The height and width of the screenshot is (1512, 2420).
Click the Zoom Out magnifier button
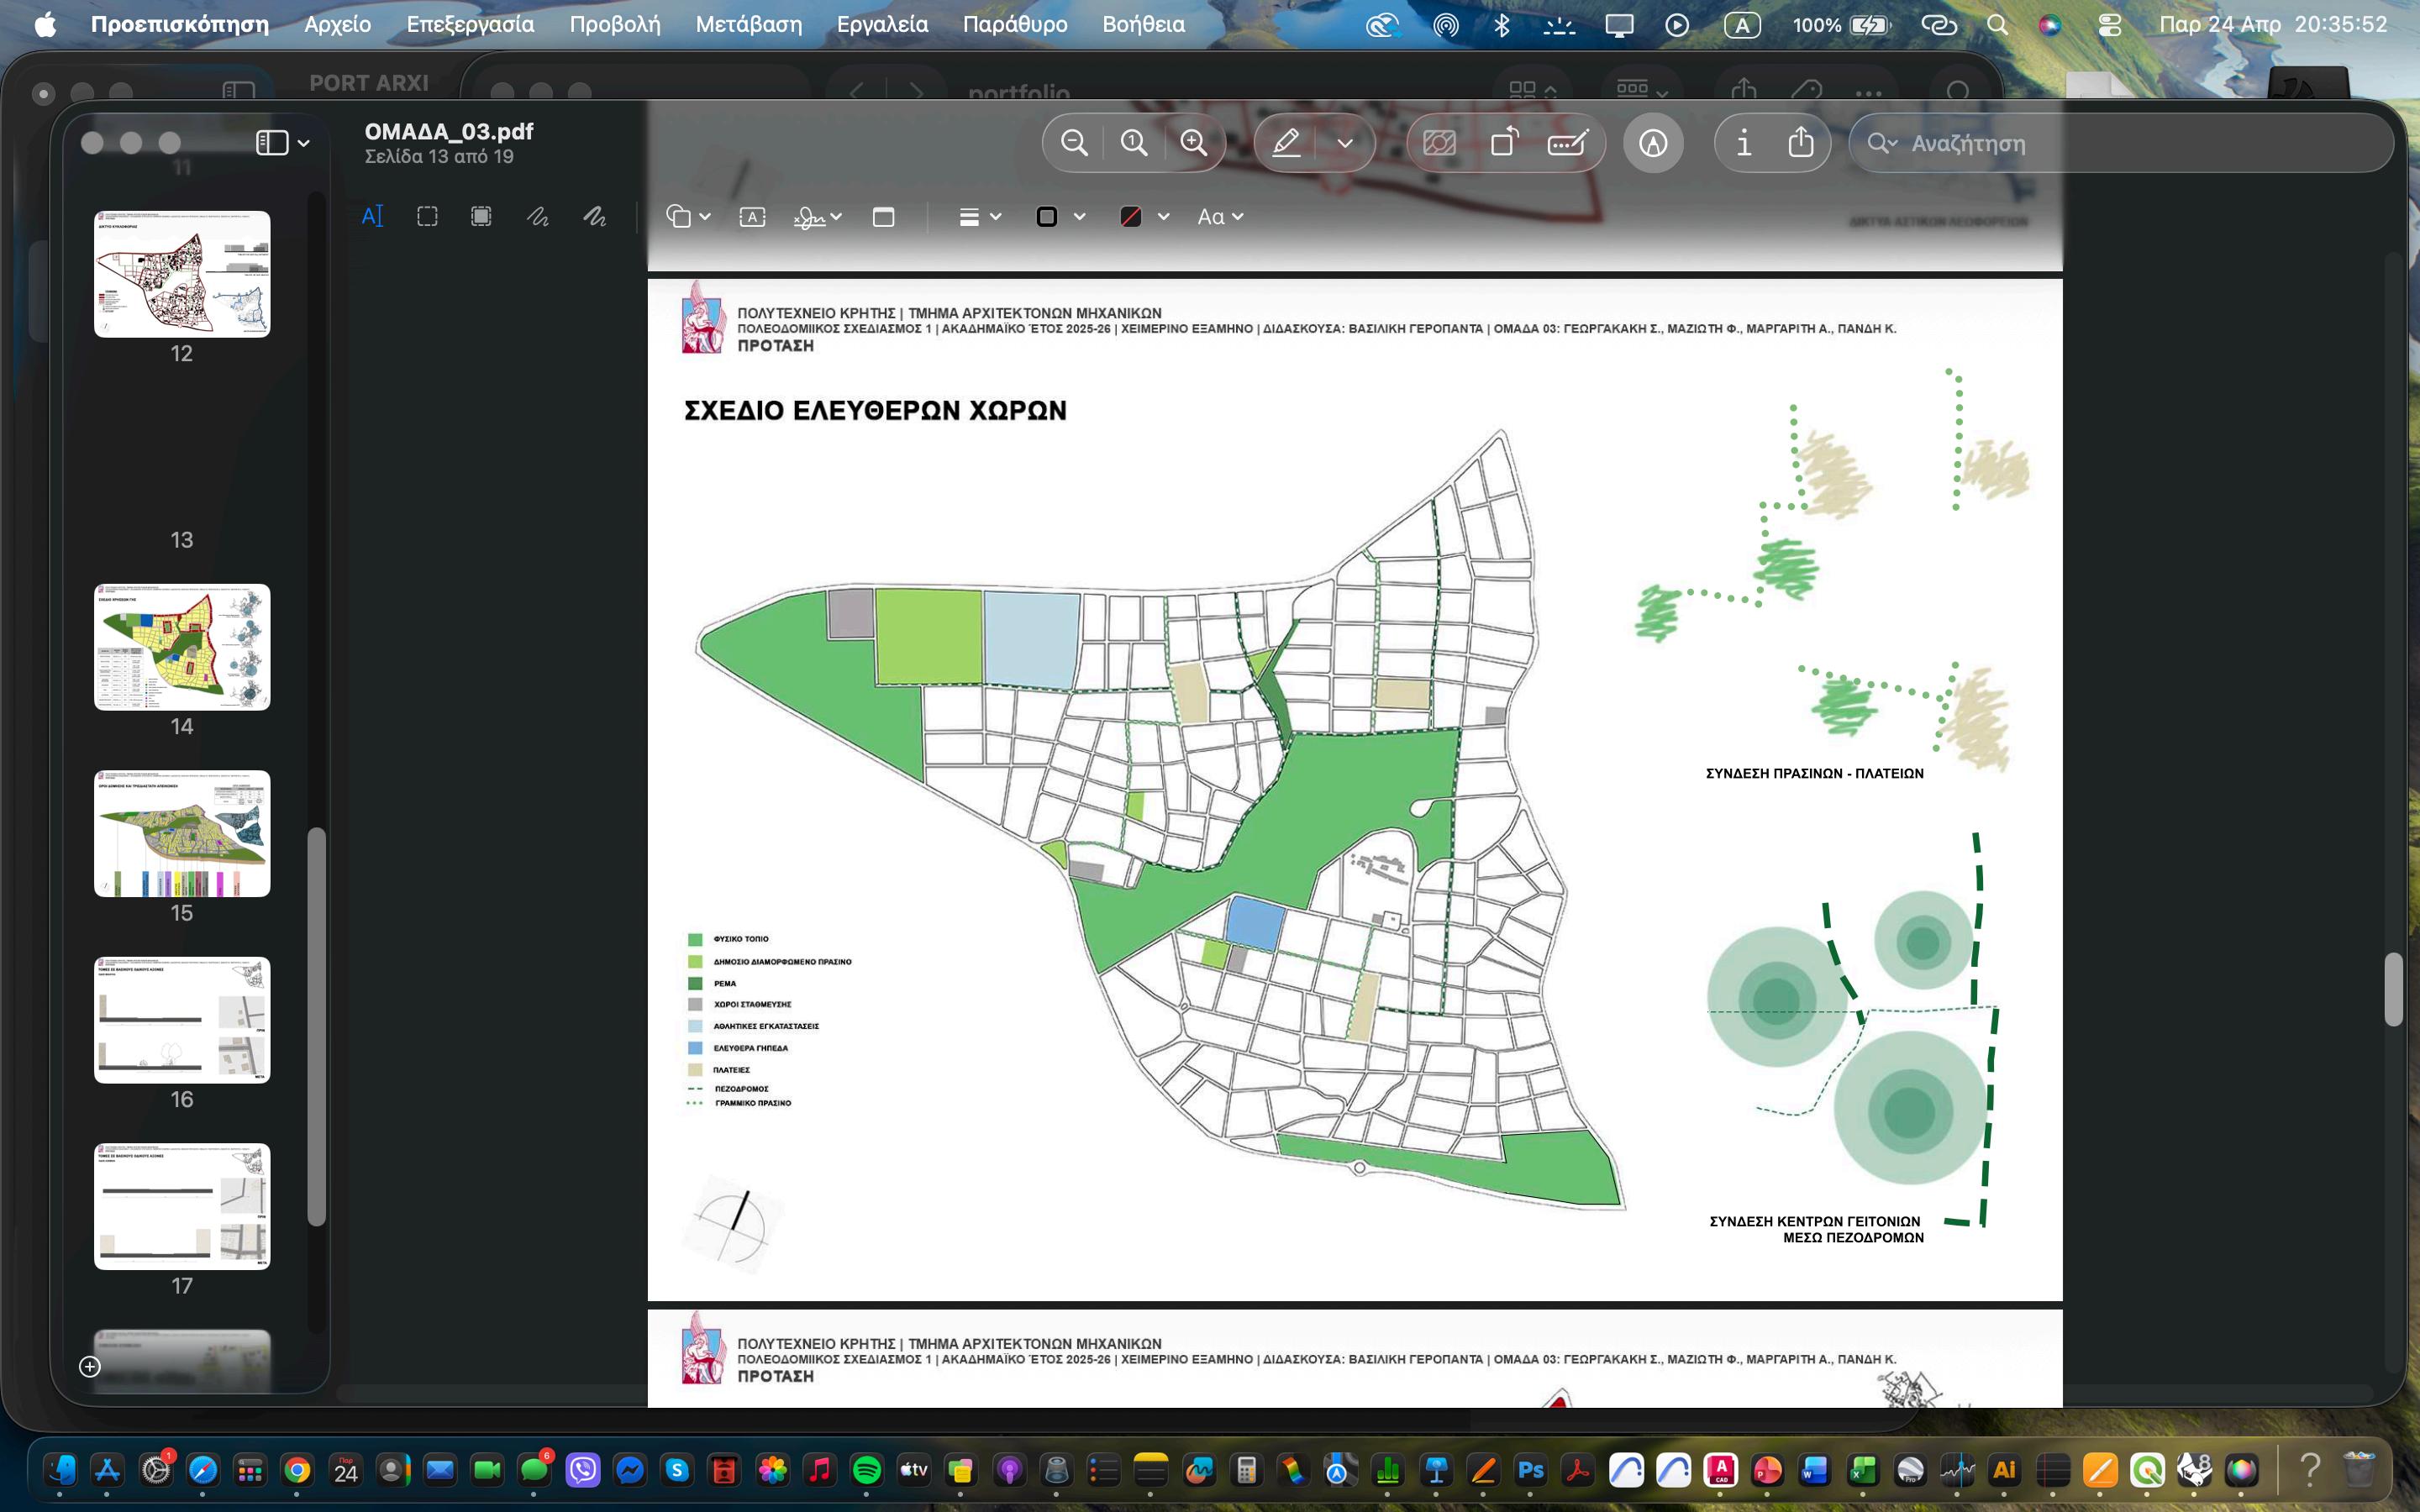1074,143
